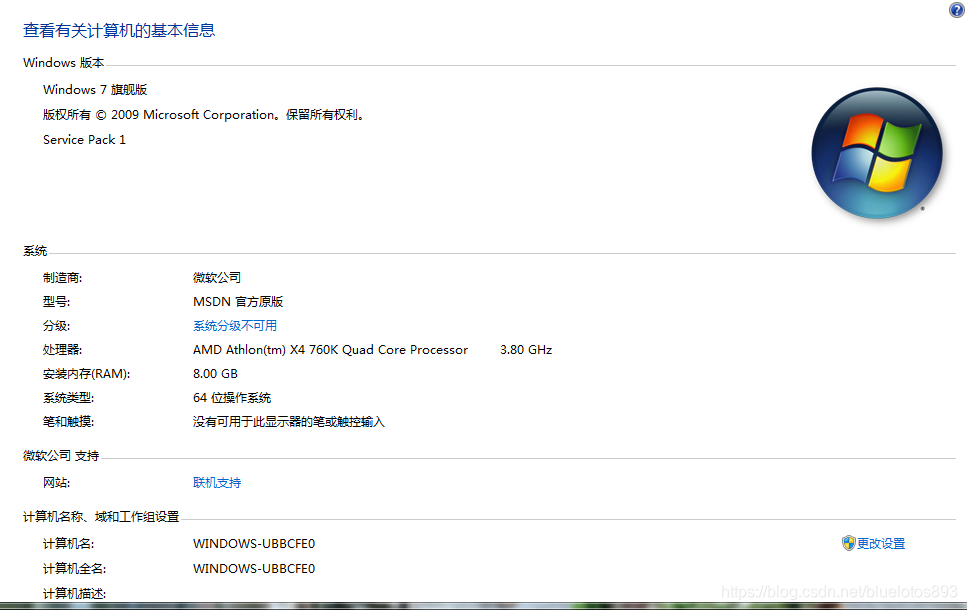The width and height of the screenshot is (967, 610).
Task: Click the 没有可用于此显示器的笔或触控输入 text
Action: (289, 422)
